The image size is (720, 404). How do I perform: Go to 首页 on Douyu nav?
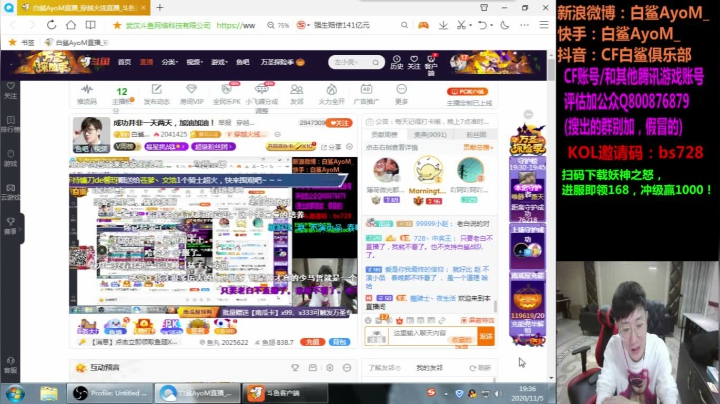point(124,62)
